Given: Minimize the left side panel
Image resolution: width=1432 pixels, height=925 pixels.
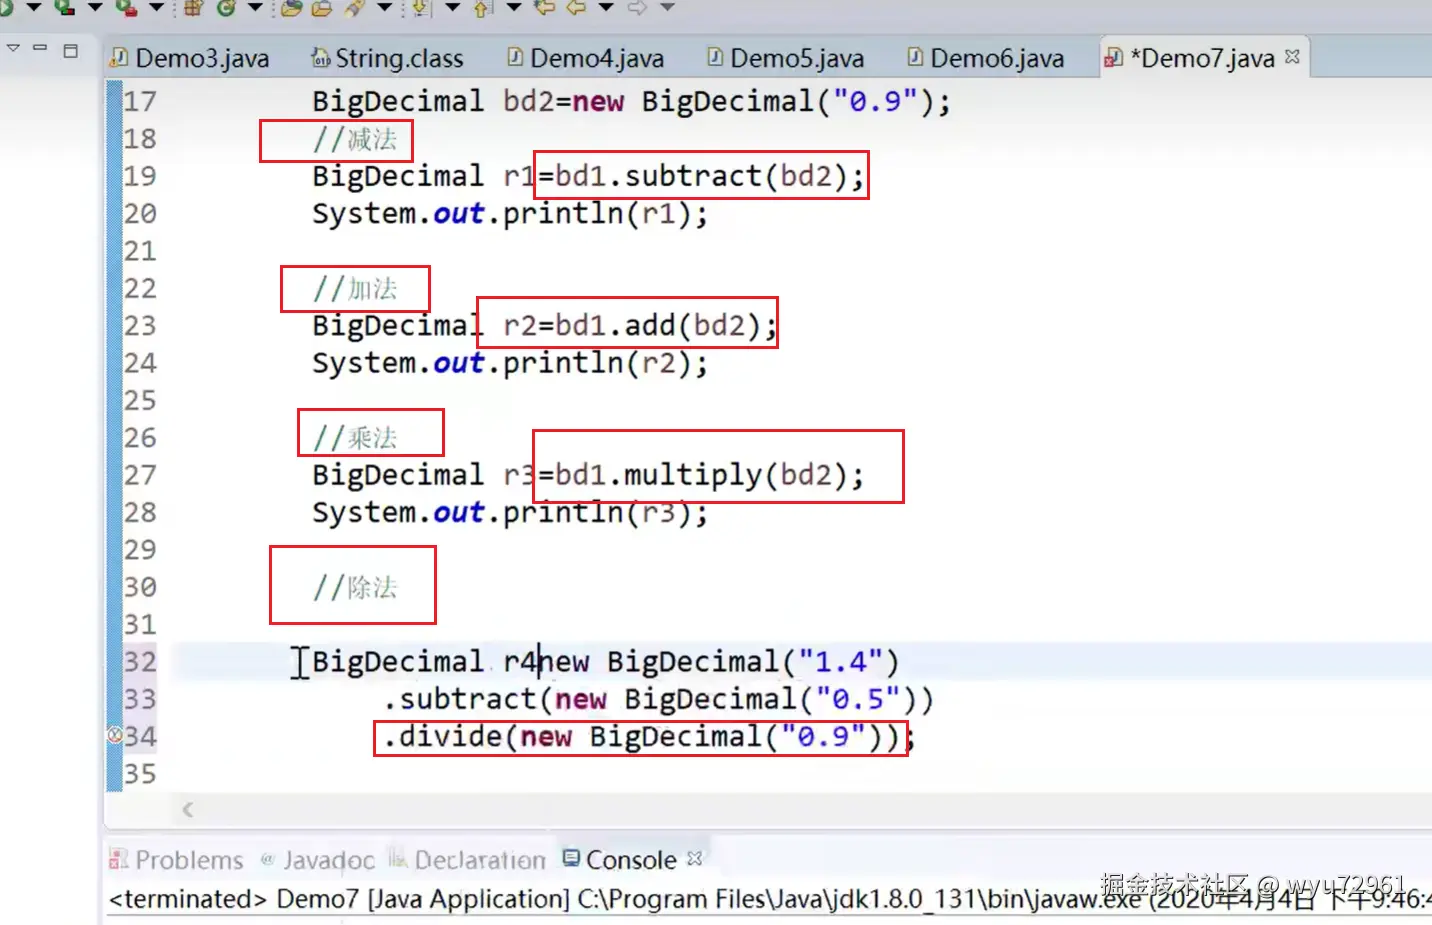Looking at the screenshot, I should pyautogui.click(x=40, y=47).
